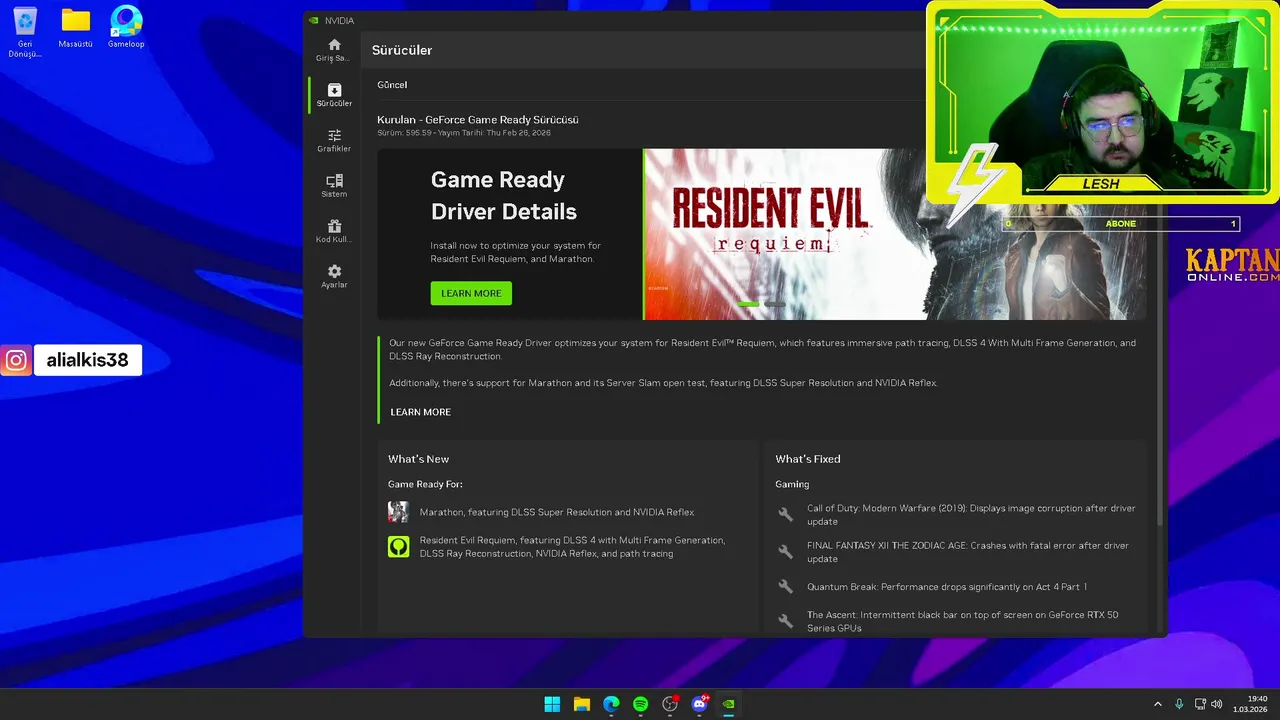The height and width of the screenshot is (720, 1280).
Task: Open Spotify from the taskbar
Action: pos(640,704)
